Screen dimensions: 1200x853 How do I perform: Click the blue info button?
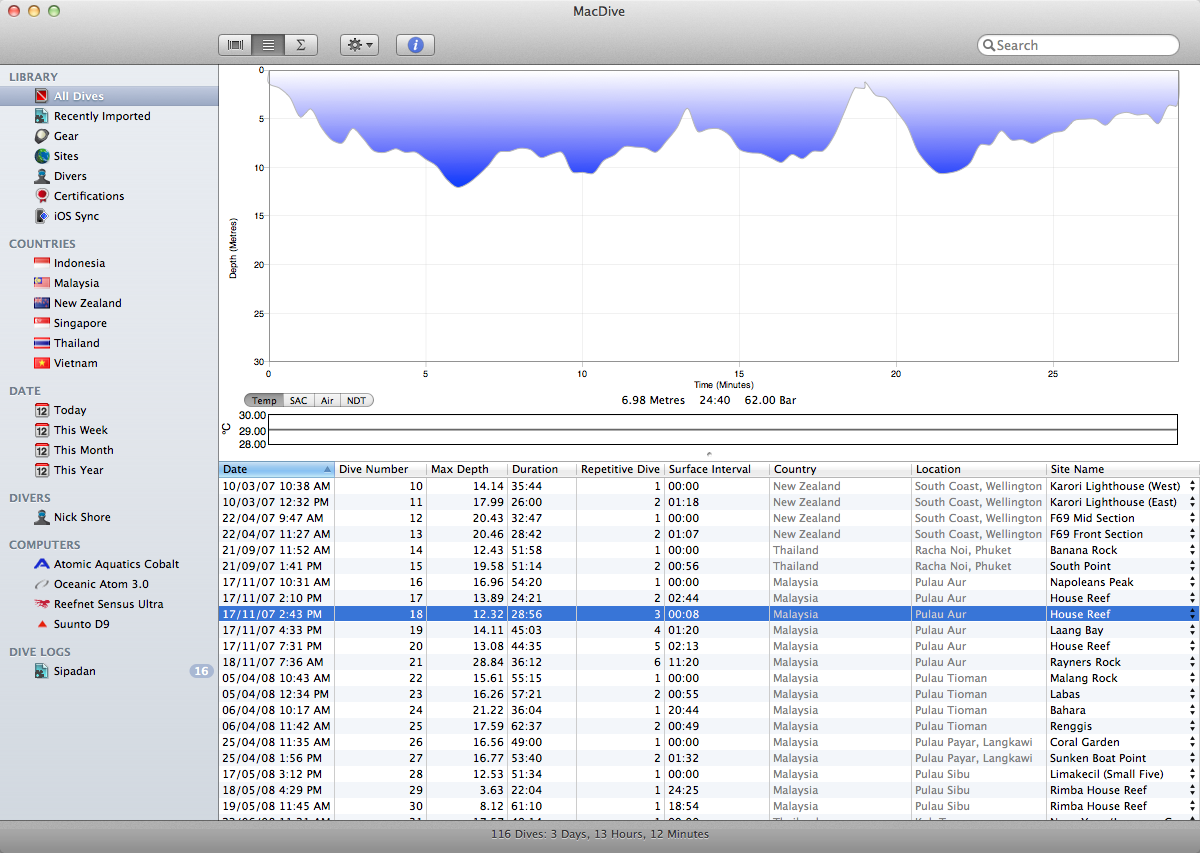[x=415, y=45]
